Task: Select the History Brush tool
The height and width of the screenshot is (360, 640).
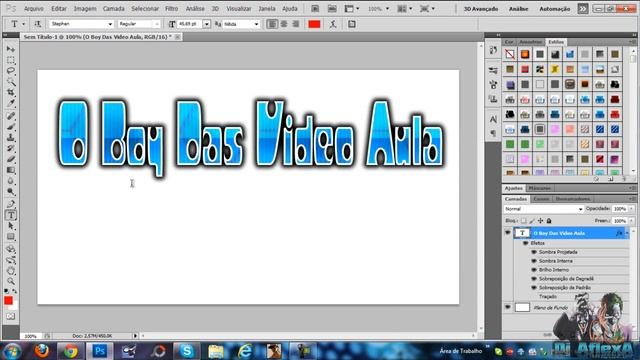Action: tap(11, 149)
